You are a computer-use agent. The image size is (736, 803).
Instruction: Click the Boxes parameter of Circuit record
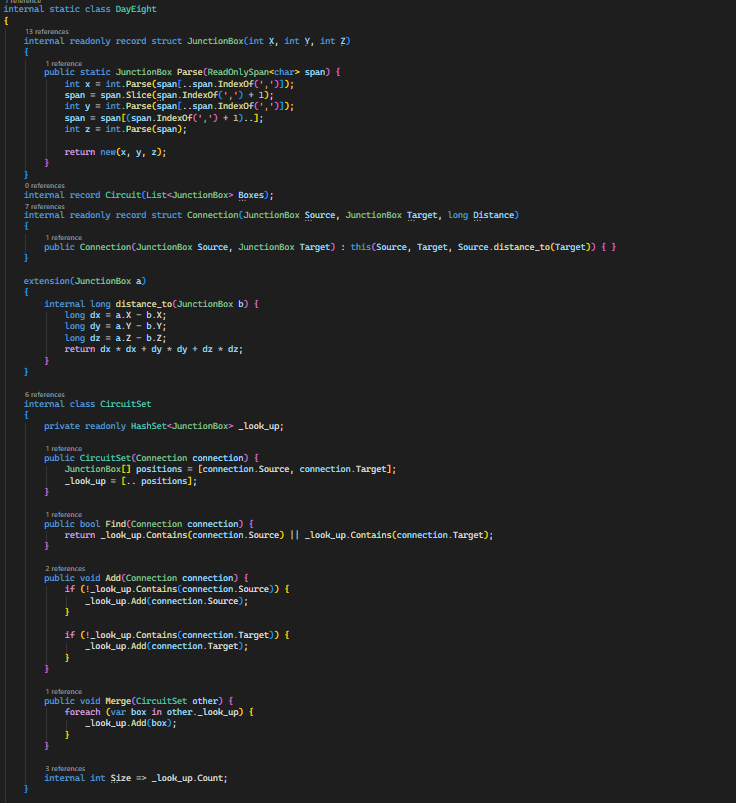pos(251,195)
